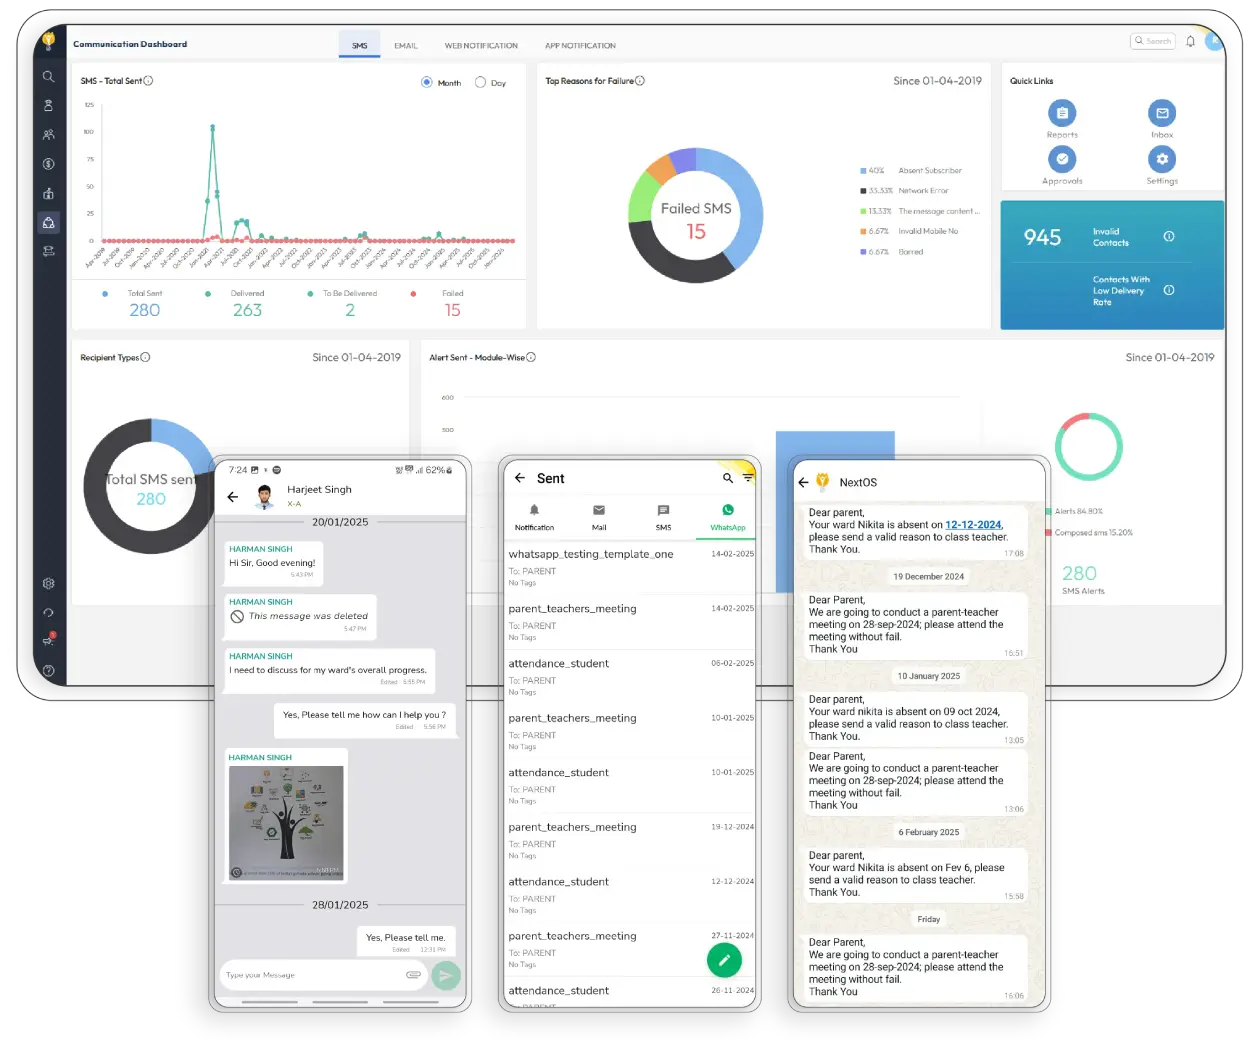Open the gear settings icon at sidebar bottom
1250x1051 pixels.
click(48, 583)
